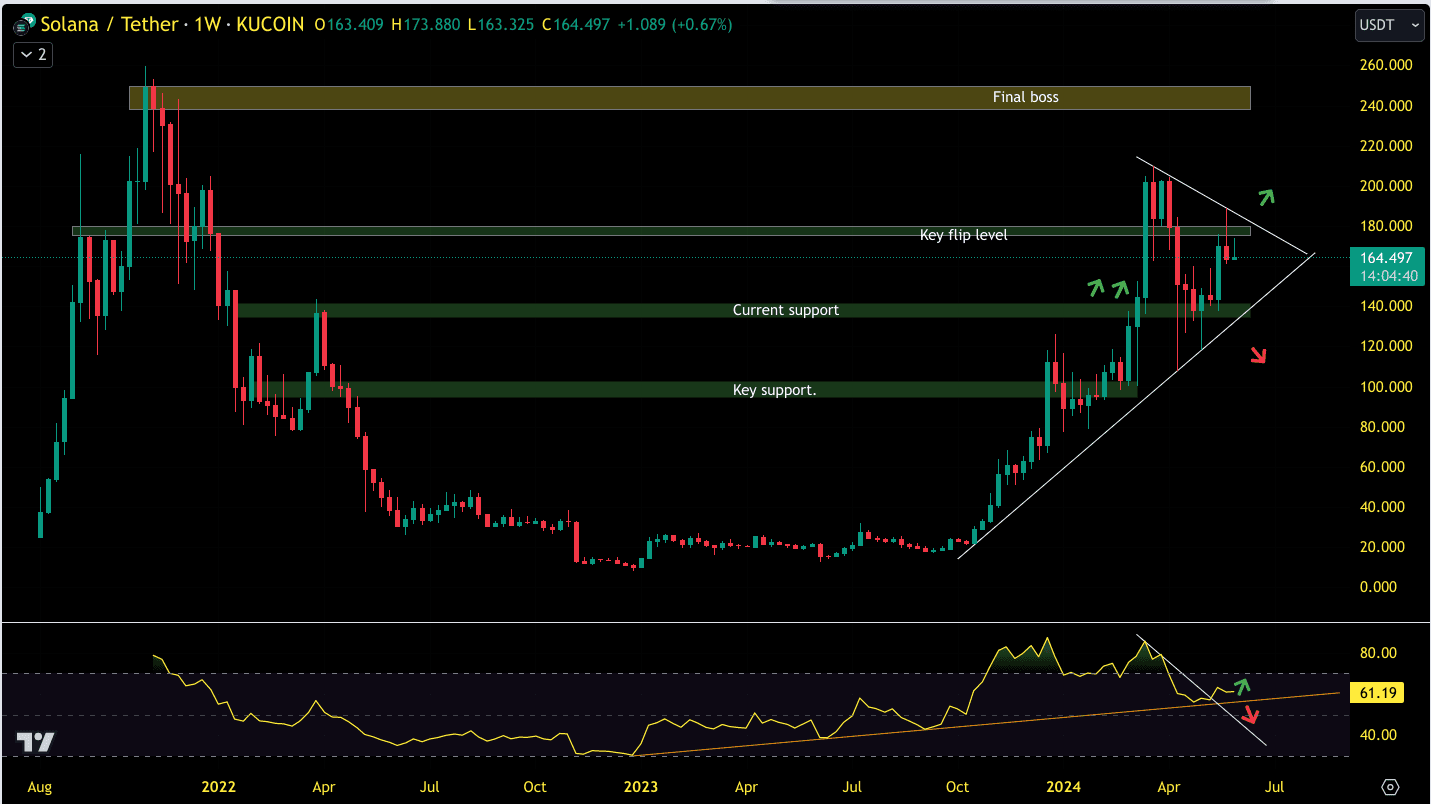Select the 'Key support.' zone label
The width and height of the screenshot is (1431, 804).
pyautogui.click(x=775, y=390)
